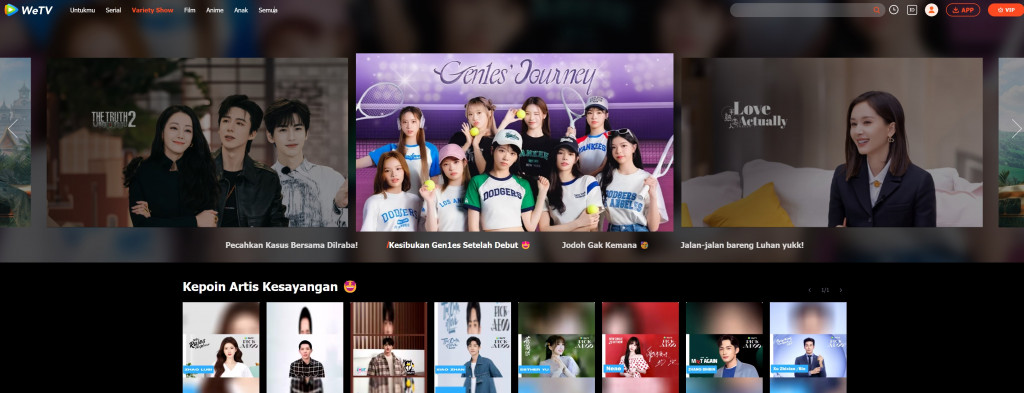Go to previous page of artist row
Screen dimensions: 1024x393
point(810,290)
